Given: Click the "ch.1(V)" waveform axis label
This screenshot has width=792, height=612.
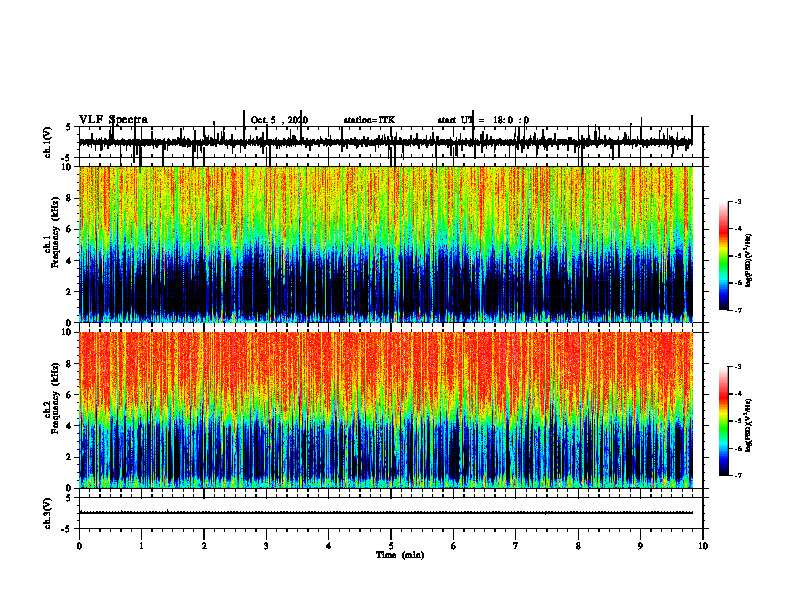Looking at the screenshot, I should (48, 142).
